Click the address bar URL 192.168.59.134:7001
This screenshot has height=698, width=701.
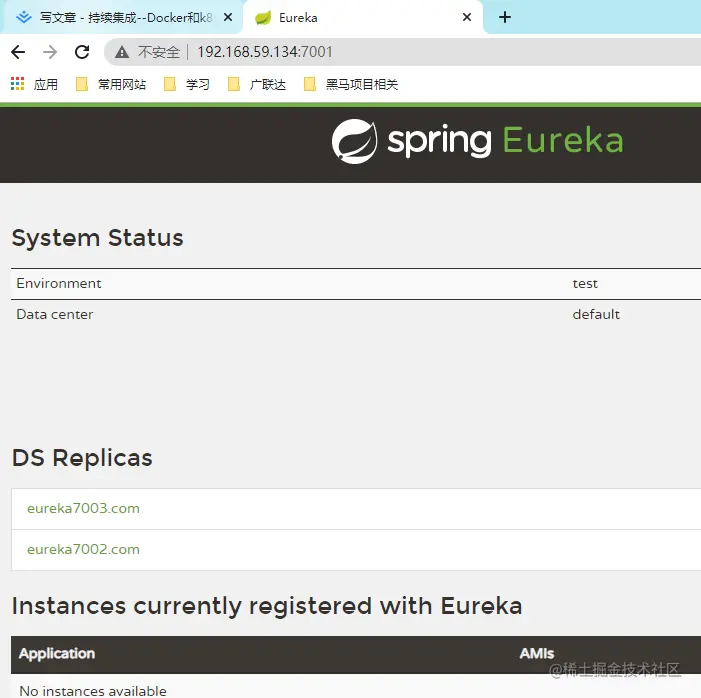click(x=265, y=52)
